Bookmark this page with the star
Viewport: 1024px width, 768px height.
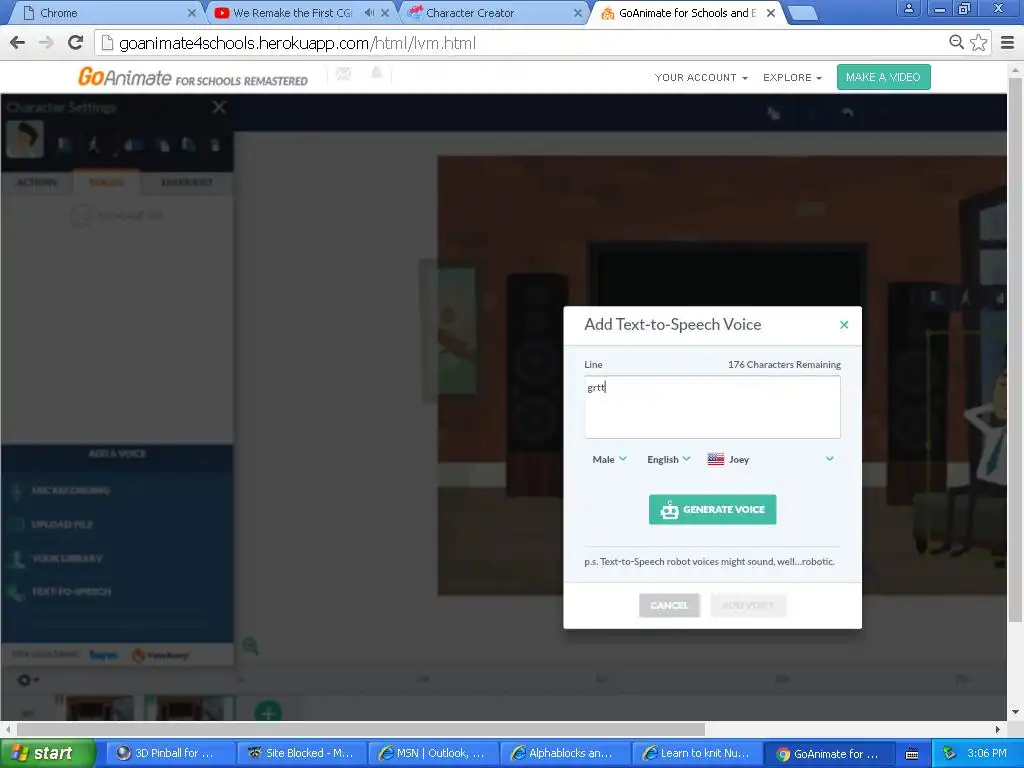click(x=978, y=43)
